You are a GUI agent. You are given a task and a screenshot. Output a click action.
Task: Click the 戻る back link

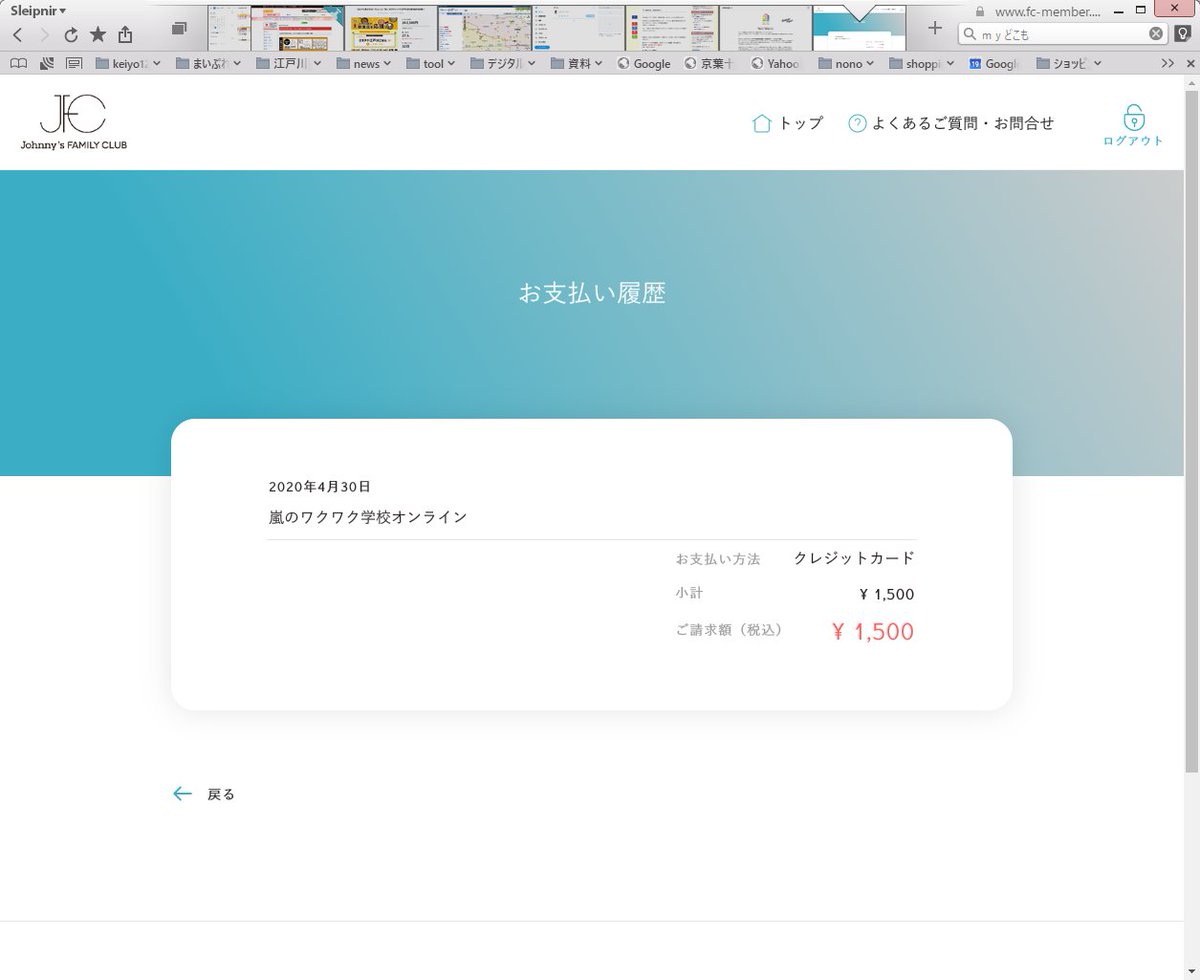(221, 795)
